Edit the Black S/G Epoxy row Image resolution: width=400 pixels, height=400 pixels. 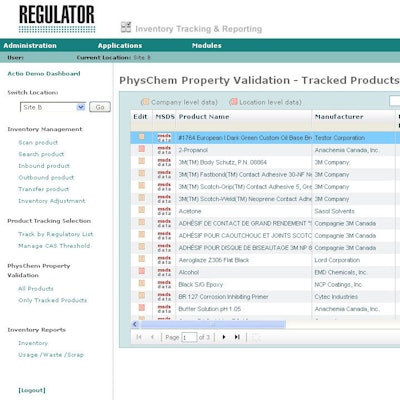point(142,283)
